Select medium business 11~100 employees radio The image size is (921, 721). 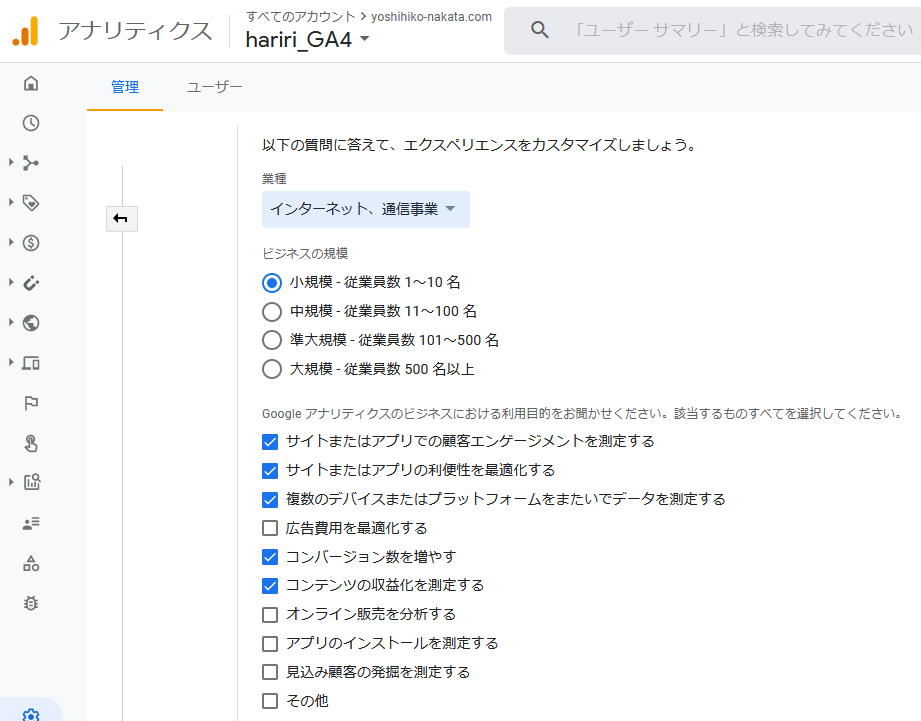coord(272,312)
